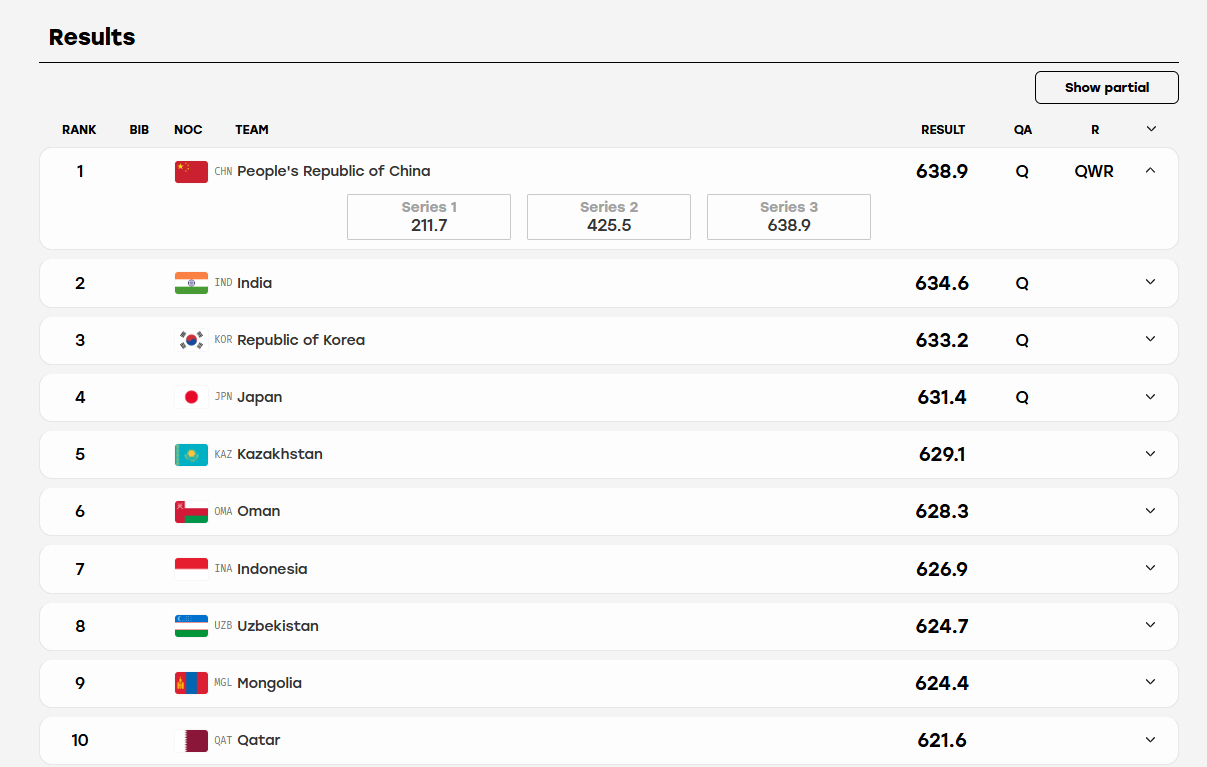Click the CHN country code
The image size is (1207, 767).
(223, 171)
